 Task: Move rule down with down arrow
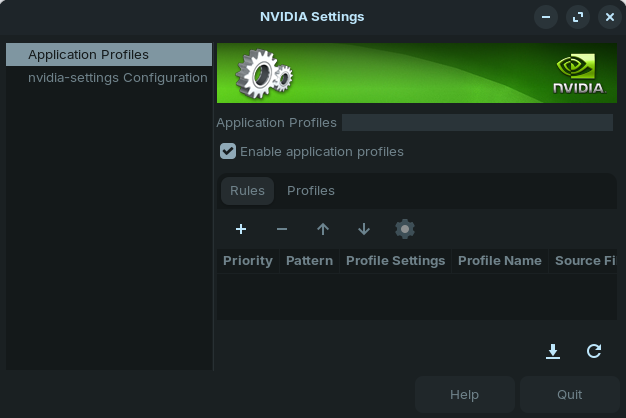click(364, 229)
